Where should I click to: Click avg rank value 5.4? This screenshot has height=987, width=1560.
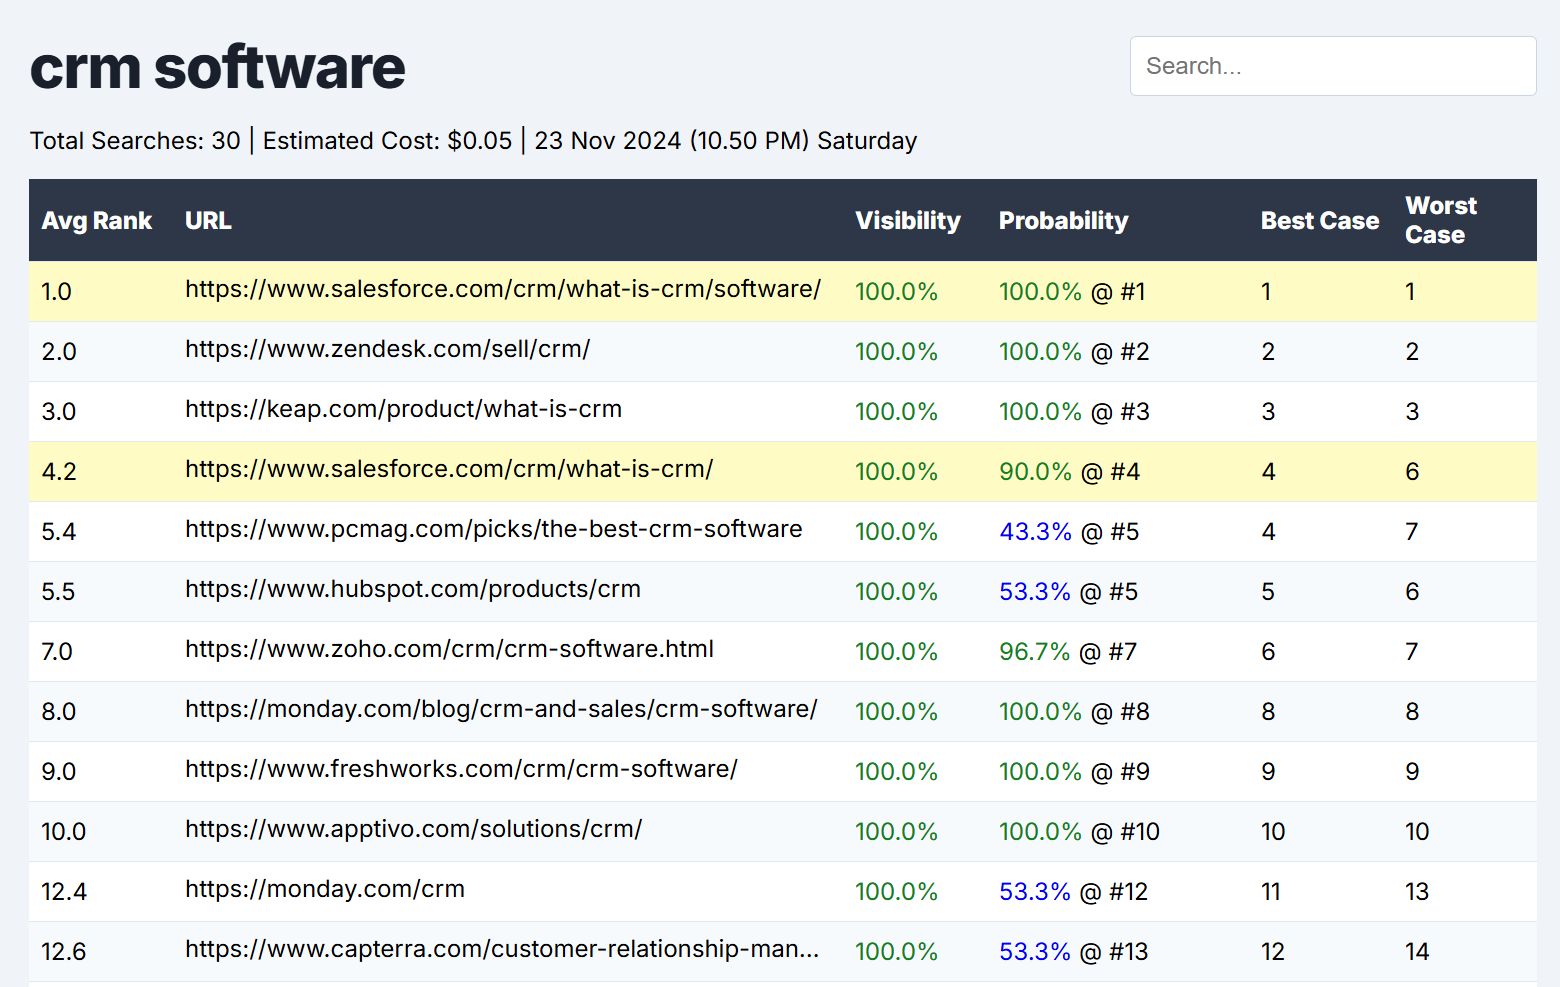pyautogui.click(x=59, y=532)
